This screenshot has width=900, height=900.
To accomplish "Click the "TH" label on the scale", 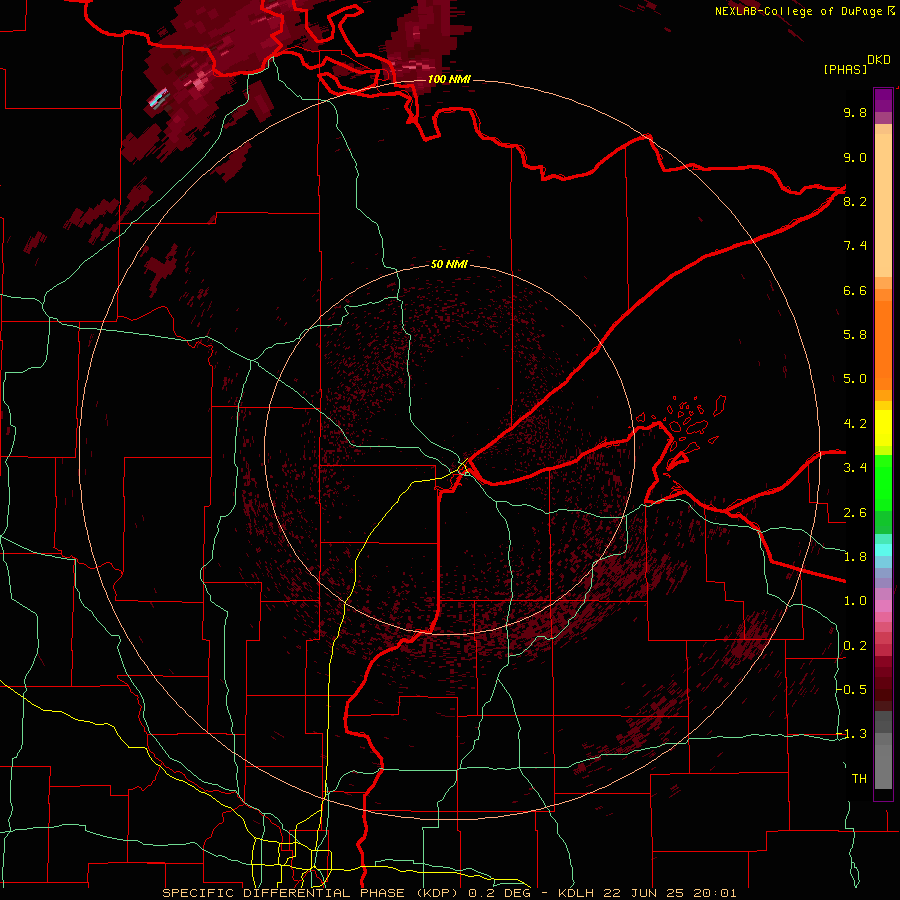I will pyautogui.click(x=859, y=779).
